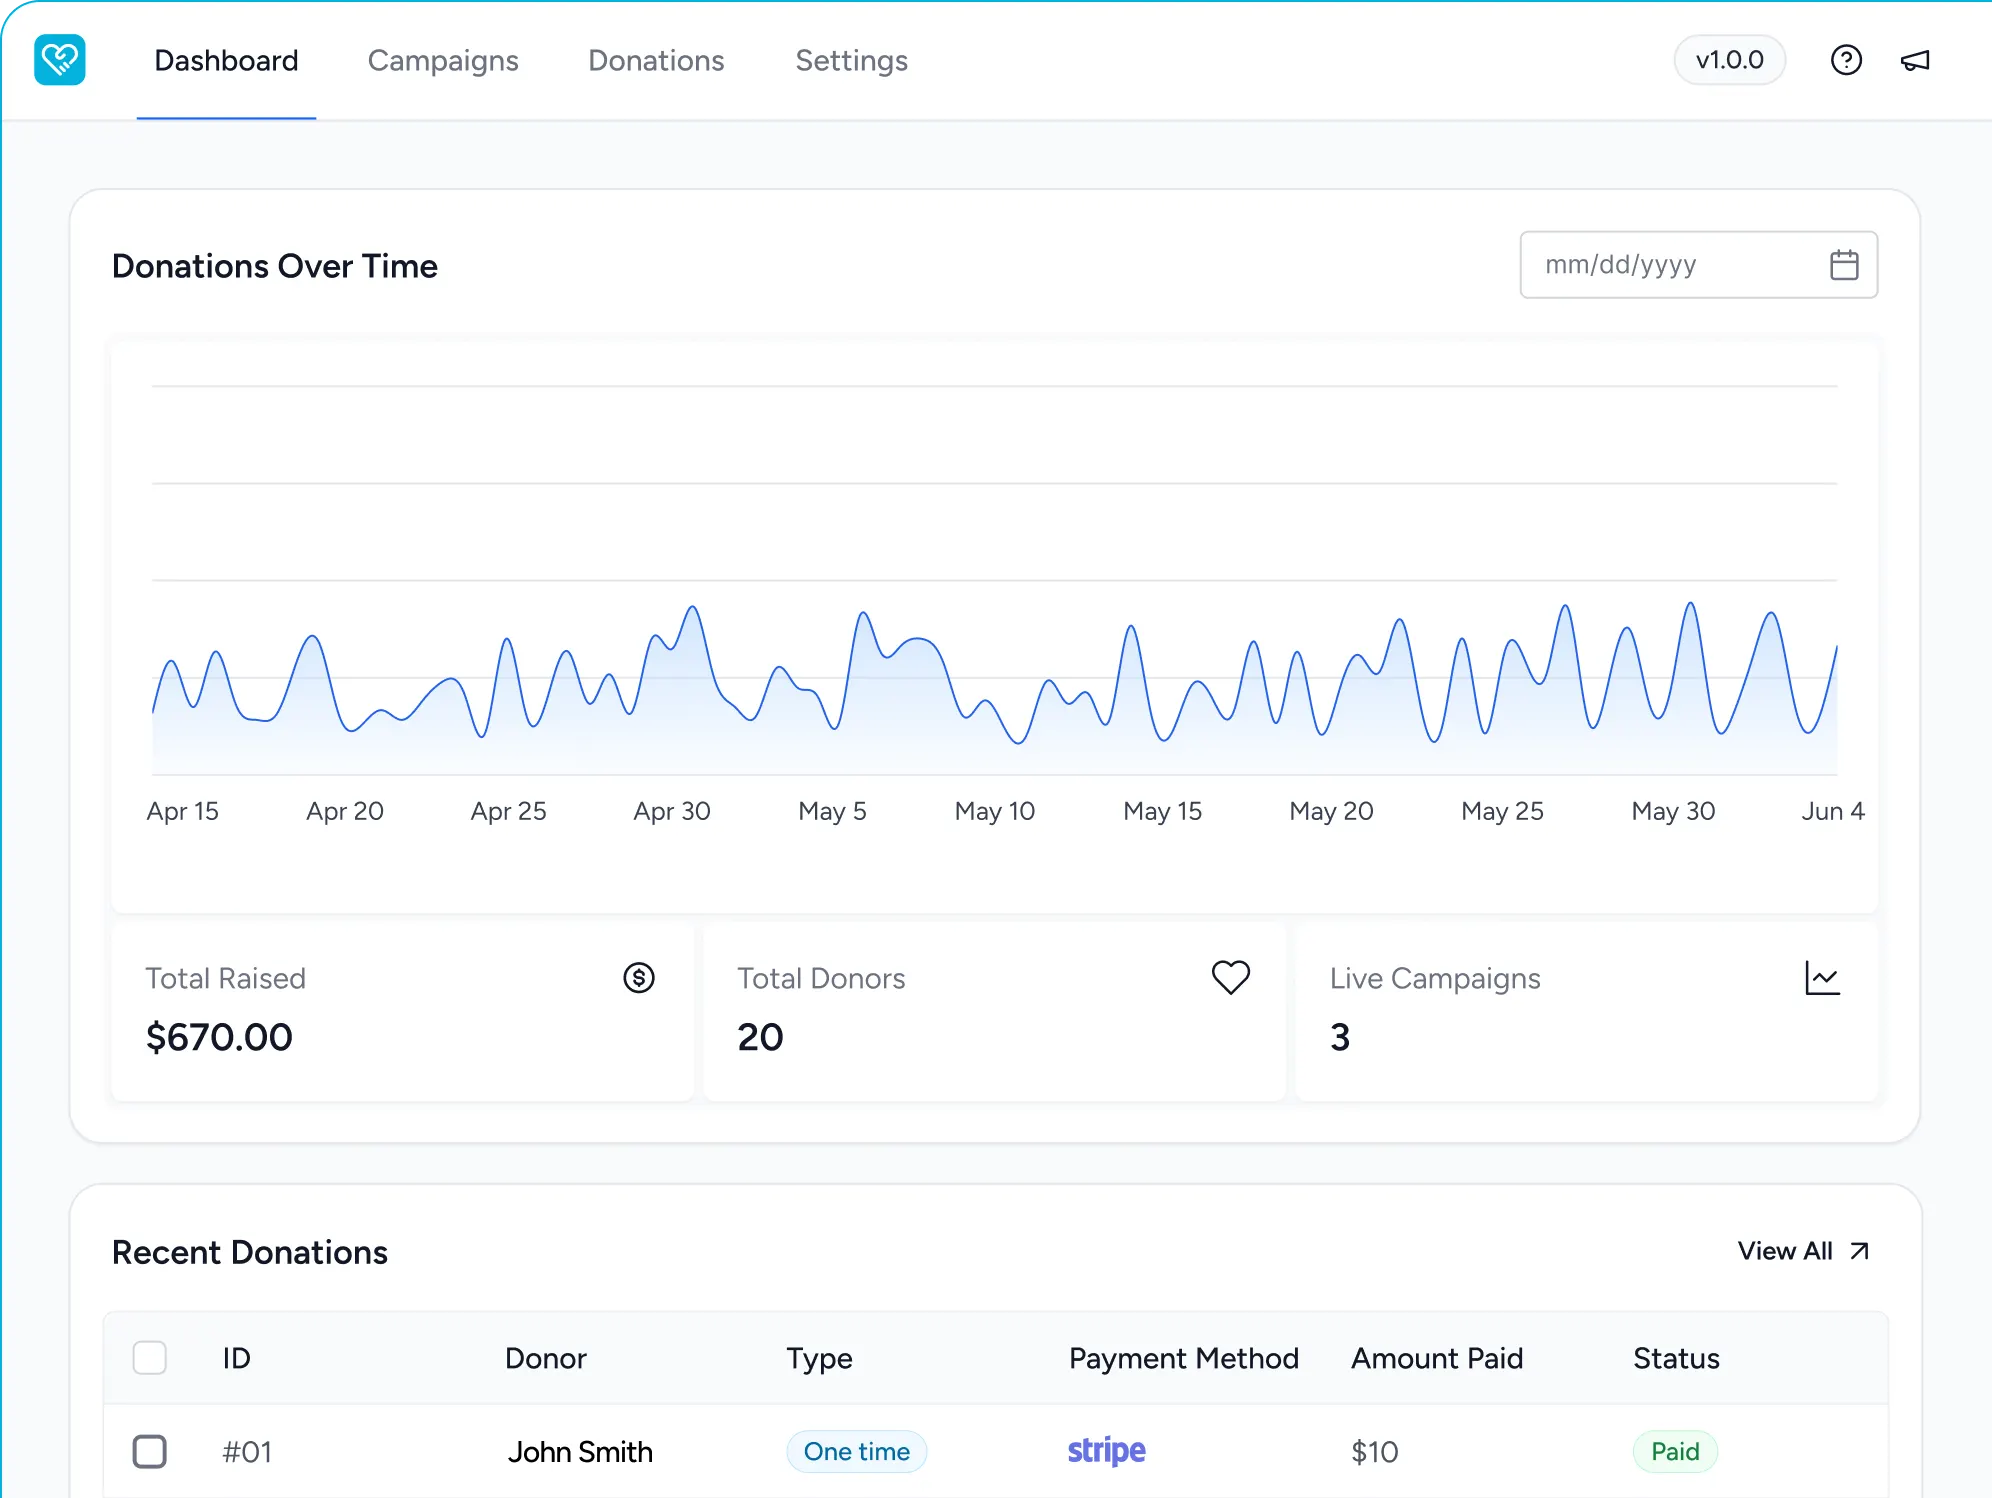This screenshot has width=1992, height=1498.
Task: Select the Dashboard tab
Action: coord(226,61)
